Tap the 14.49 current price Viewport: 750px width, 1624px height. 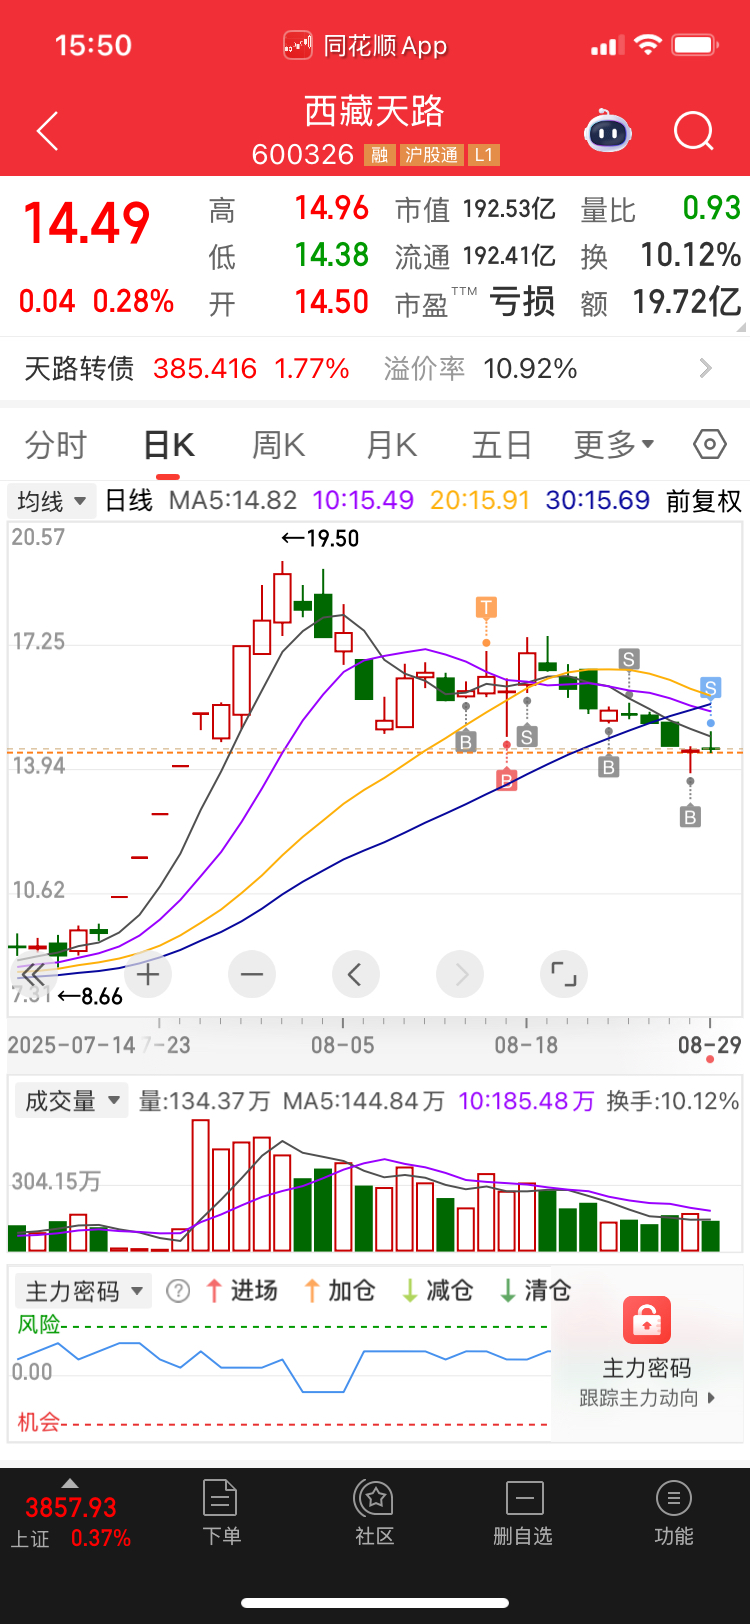click(86, 223)
